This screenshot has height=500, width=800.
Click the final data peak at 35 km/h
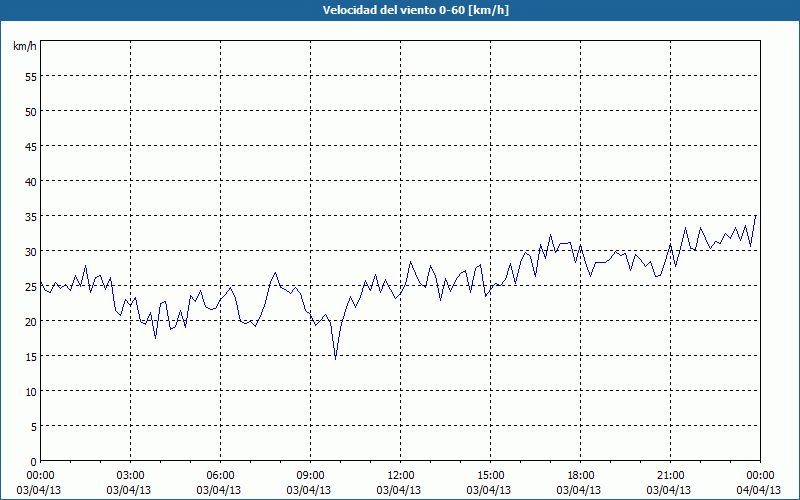[x=756, y=216]
